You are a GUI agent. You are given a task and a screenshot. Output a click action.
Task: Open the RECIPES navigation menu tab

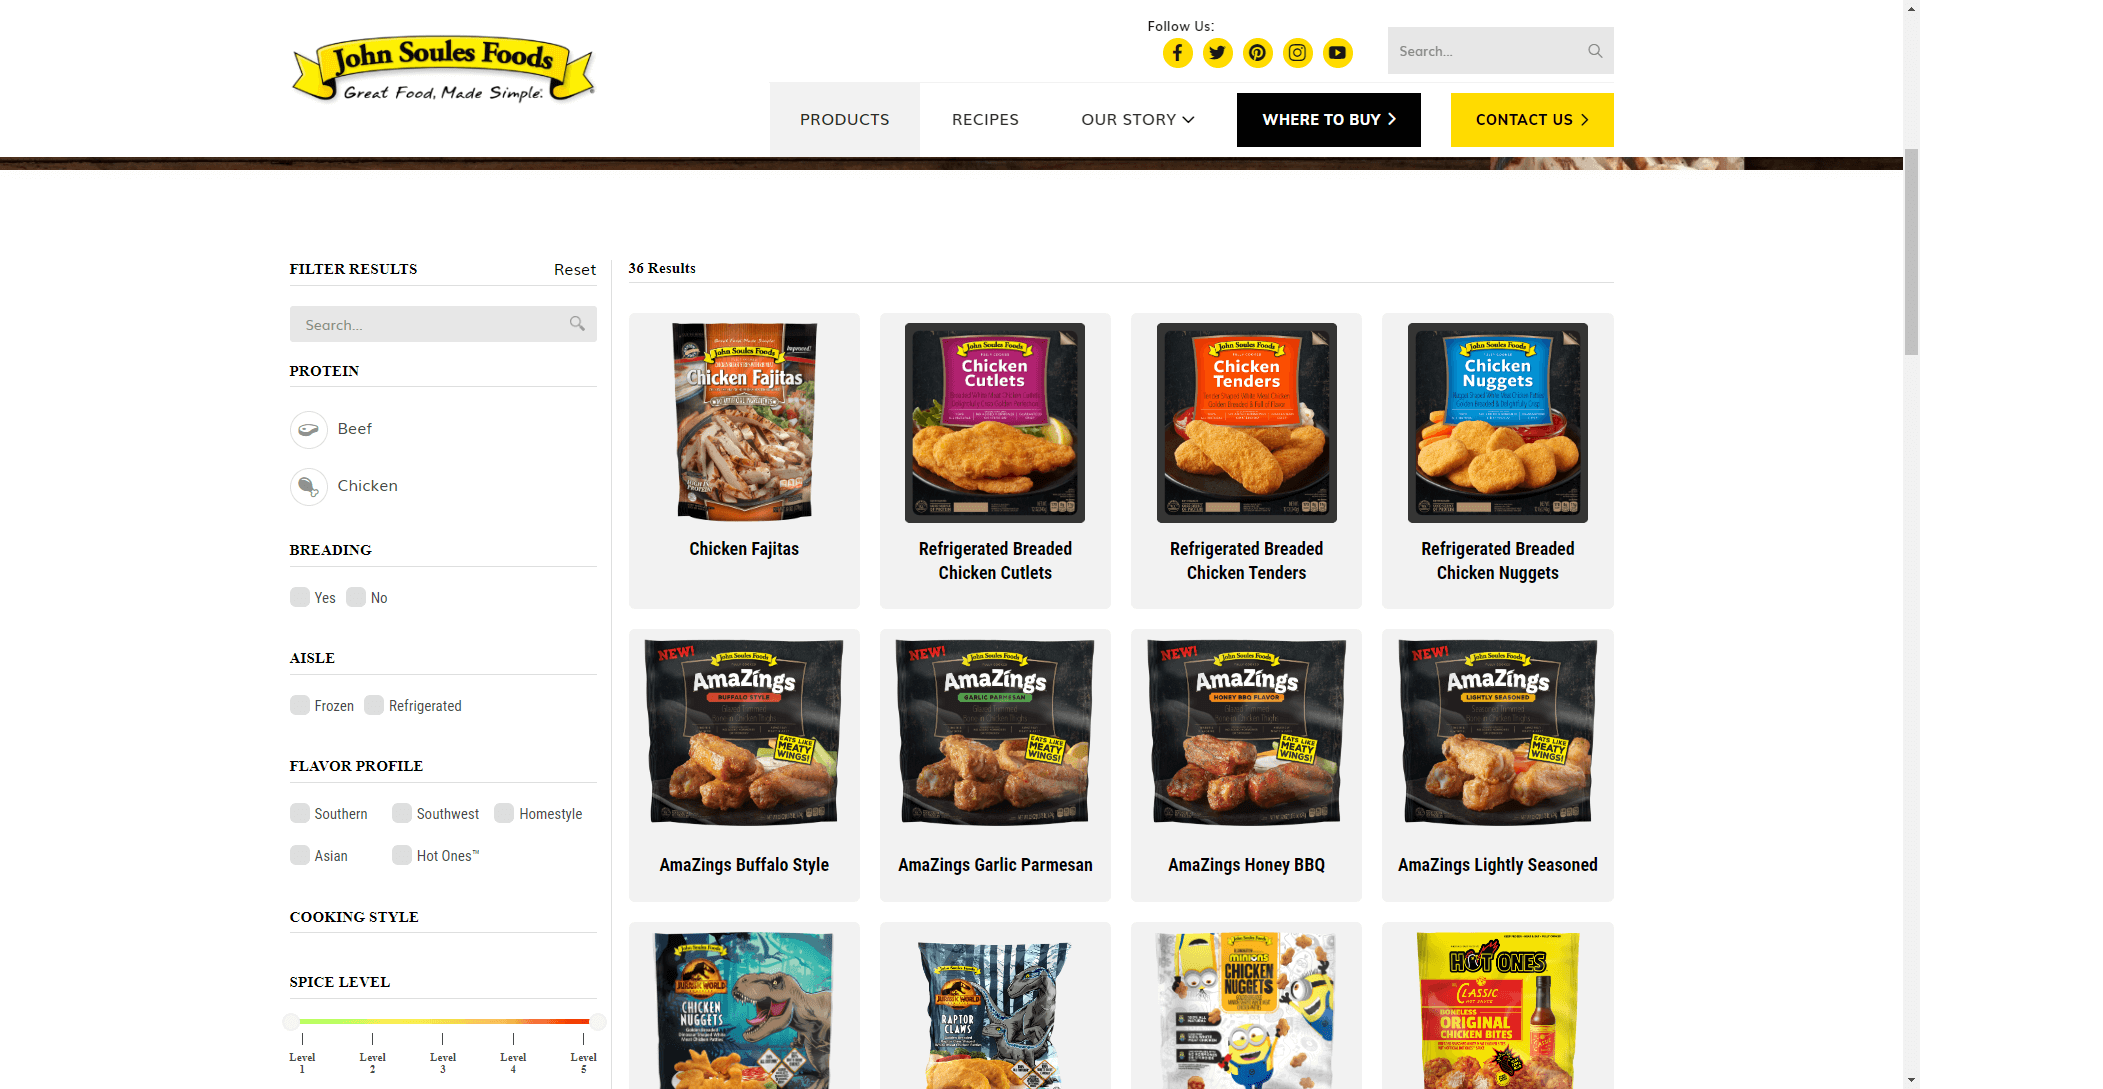click(985, 118)
